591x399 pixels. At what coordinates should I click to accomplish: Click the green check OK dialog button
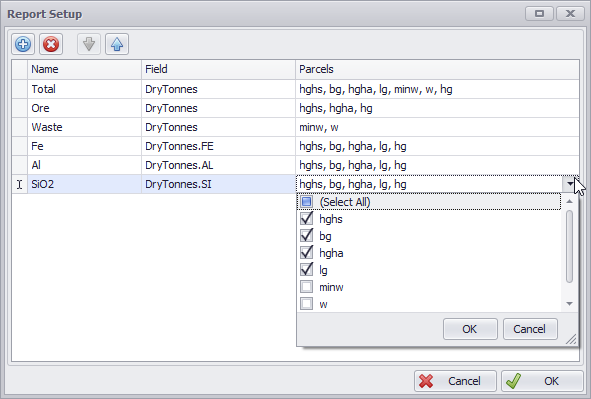(542, 381)
